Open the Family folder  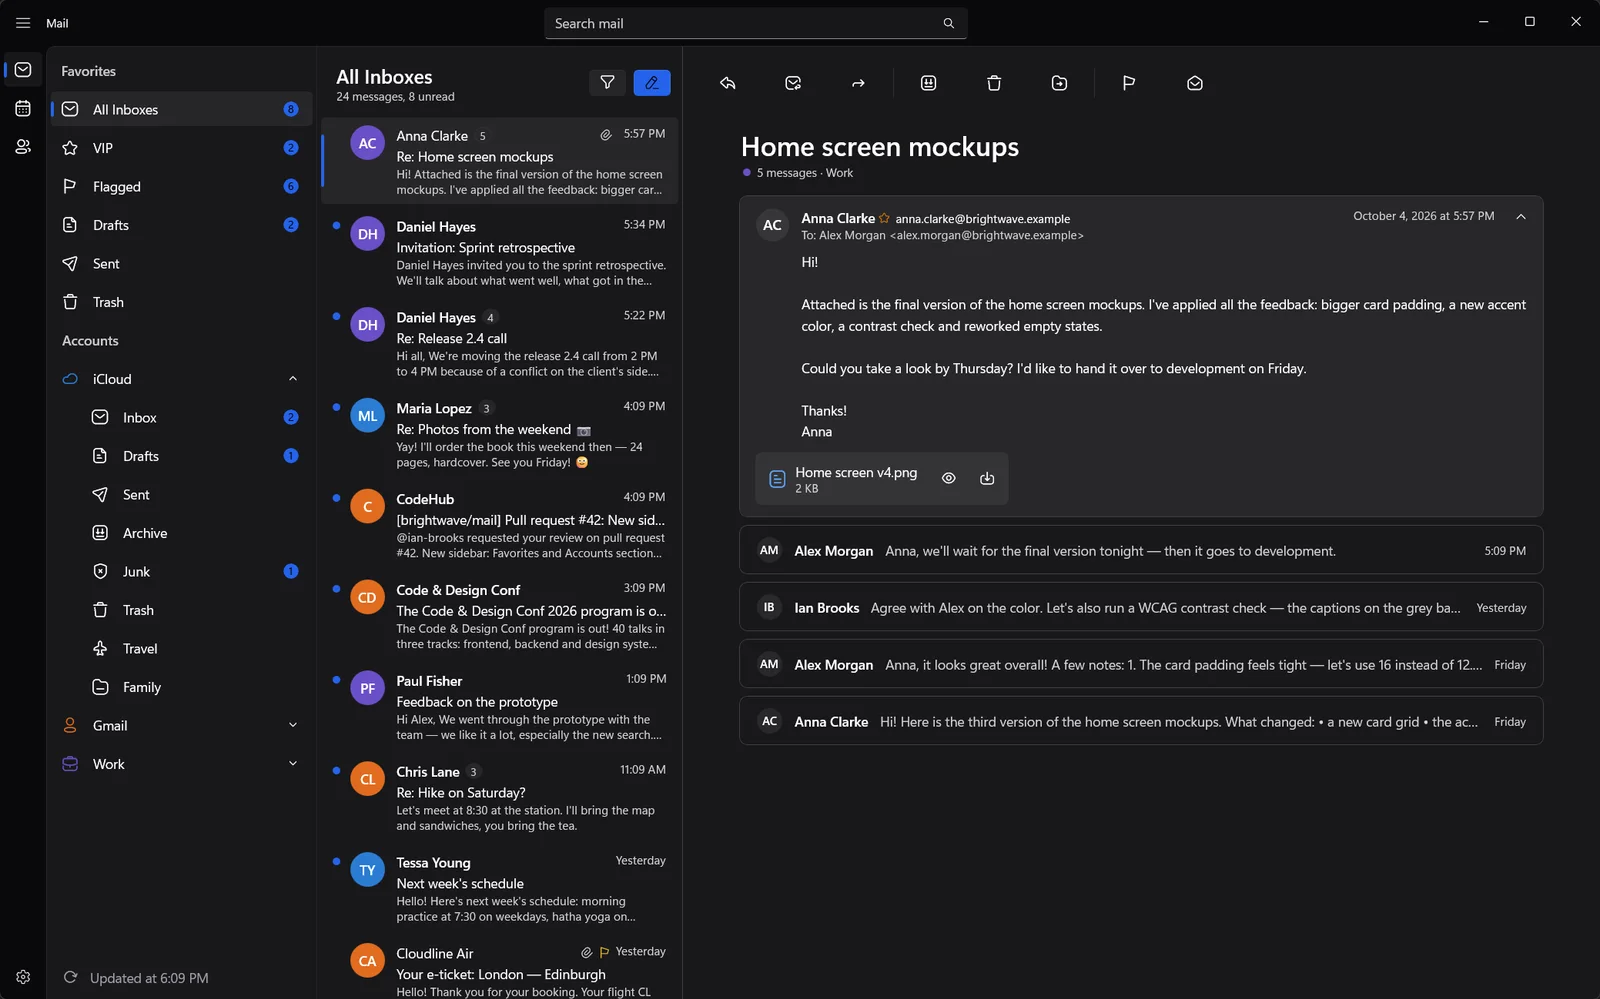click(x=182, y=687)
